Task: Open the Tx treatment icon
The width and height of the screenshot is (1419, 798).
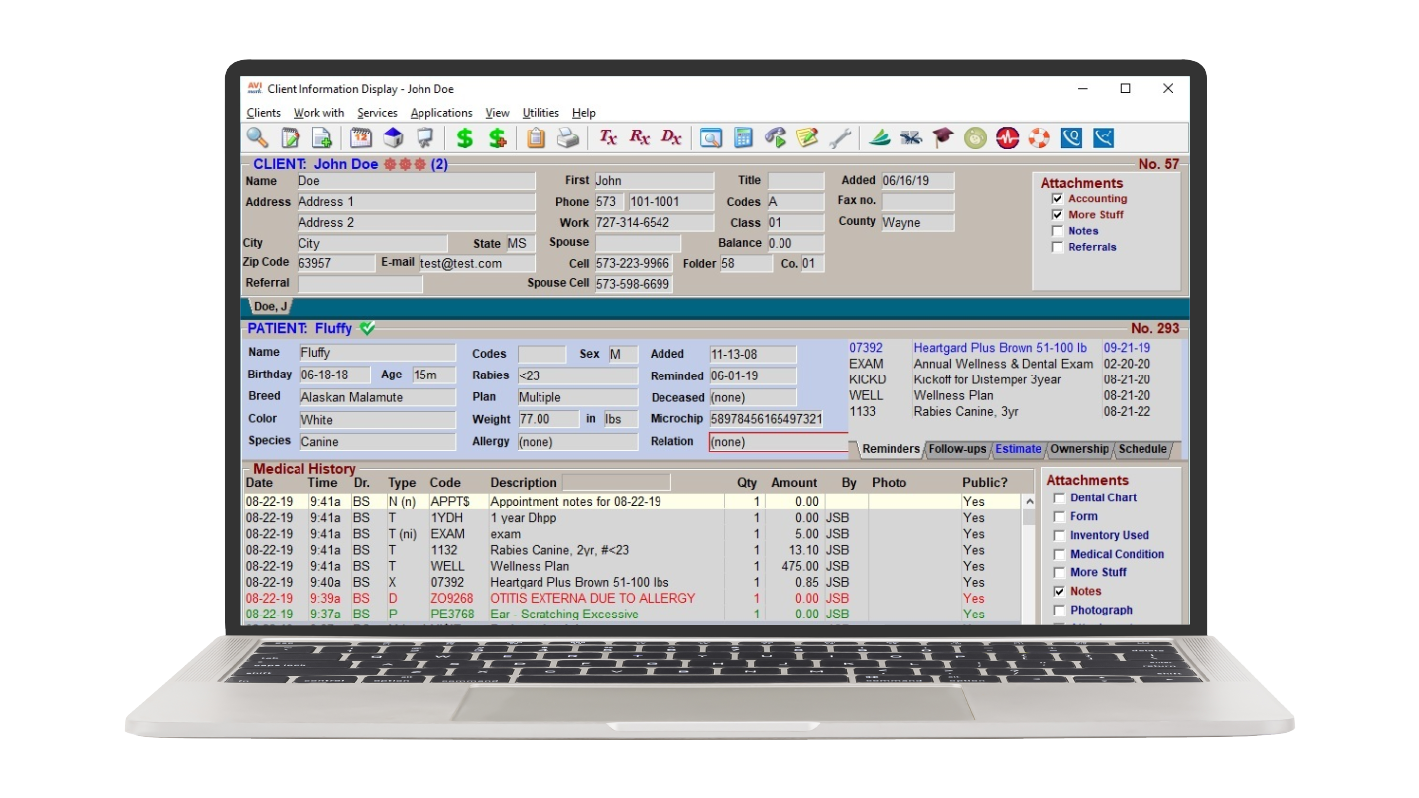Action: coord(608,138)
